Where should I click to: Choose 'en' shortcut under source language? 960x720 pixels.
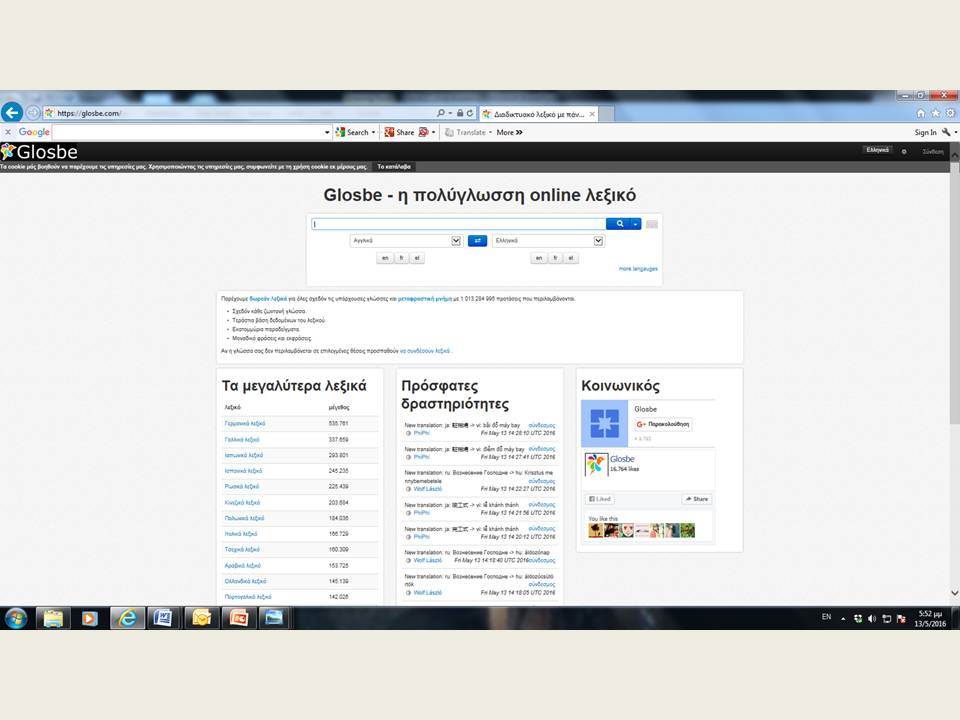[385, 258]
